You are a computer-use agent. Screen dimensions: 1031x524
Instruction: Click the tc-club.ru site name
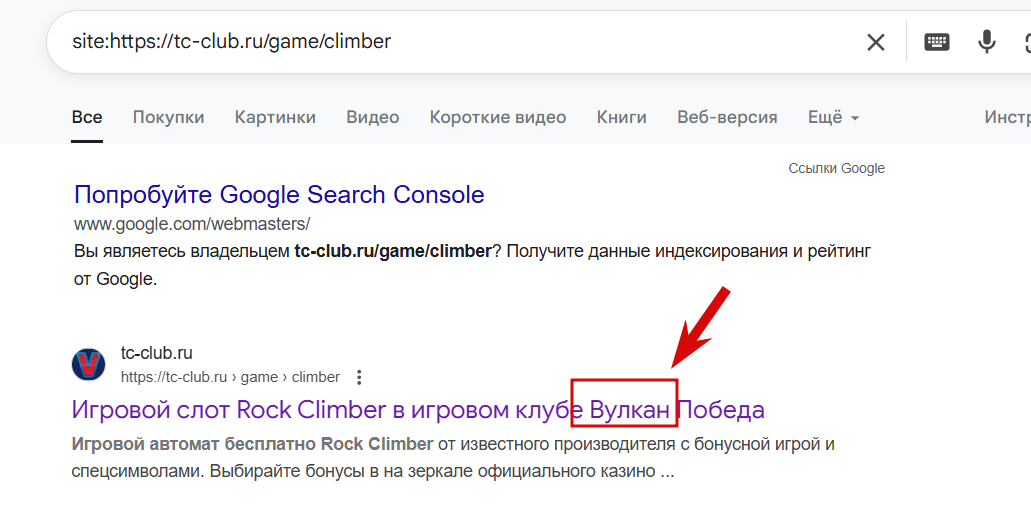click(156, 353)
